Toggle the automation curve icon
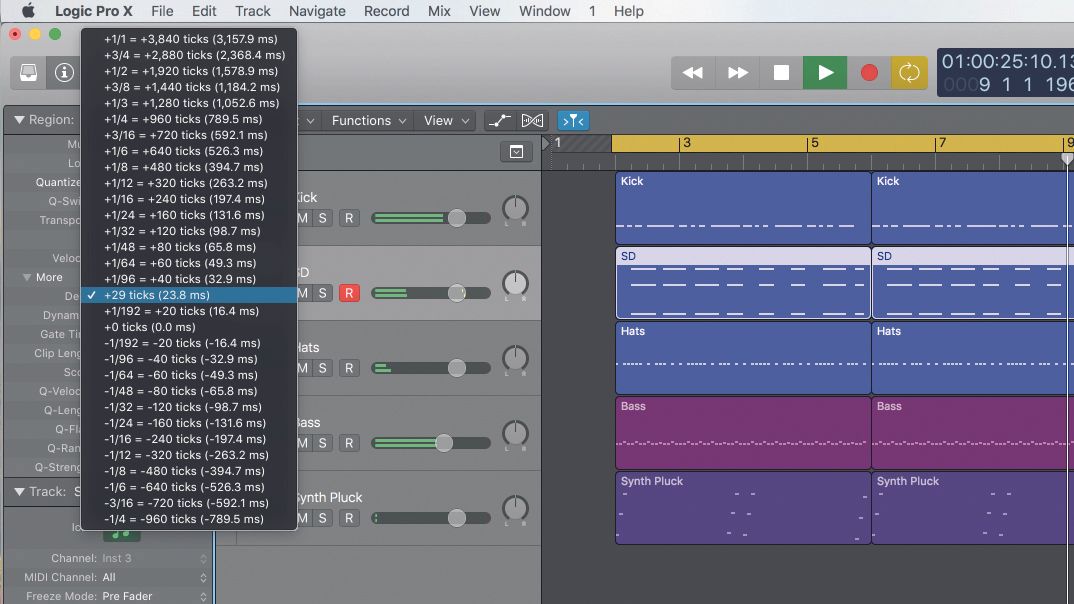 [x=499, y=121]
